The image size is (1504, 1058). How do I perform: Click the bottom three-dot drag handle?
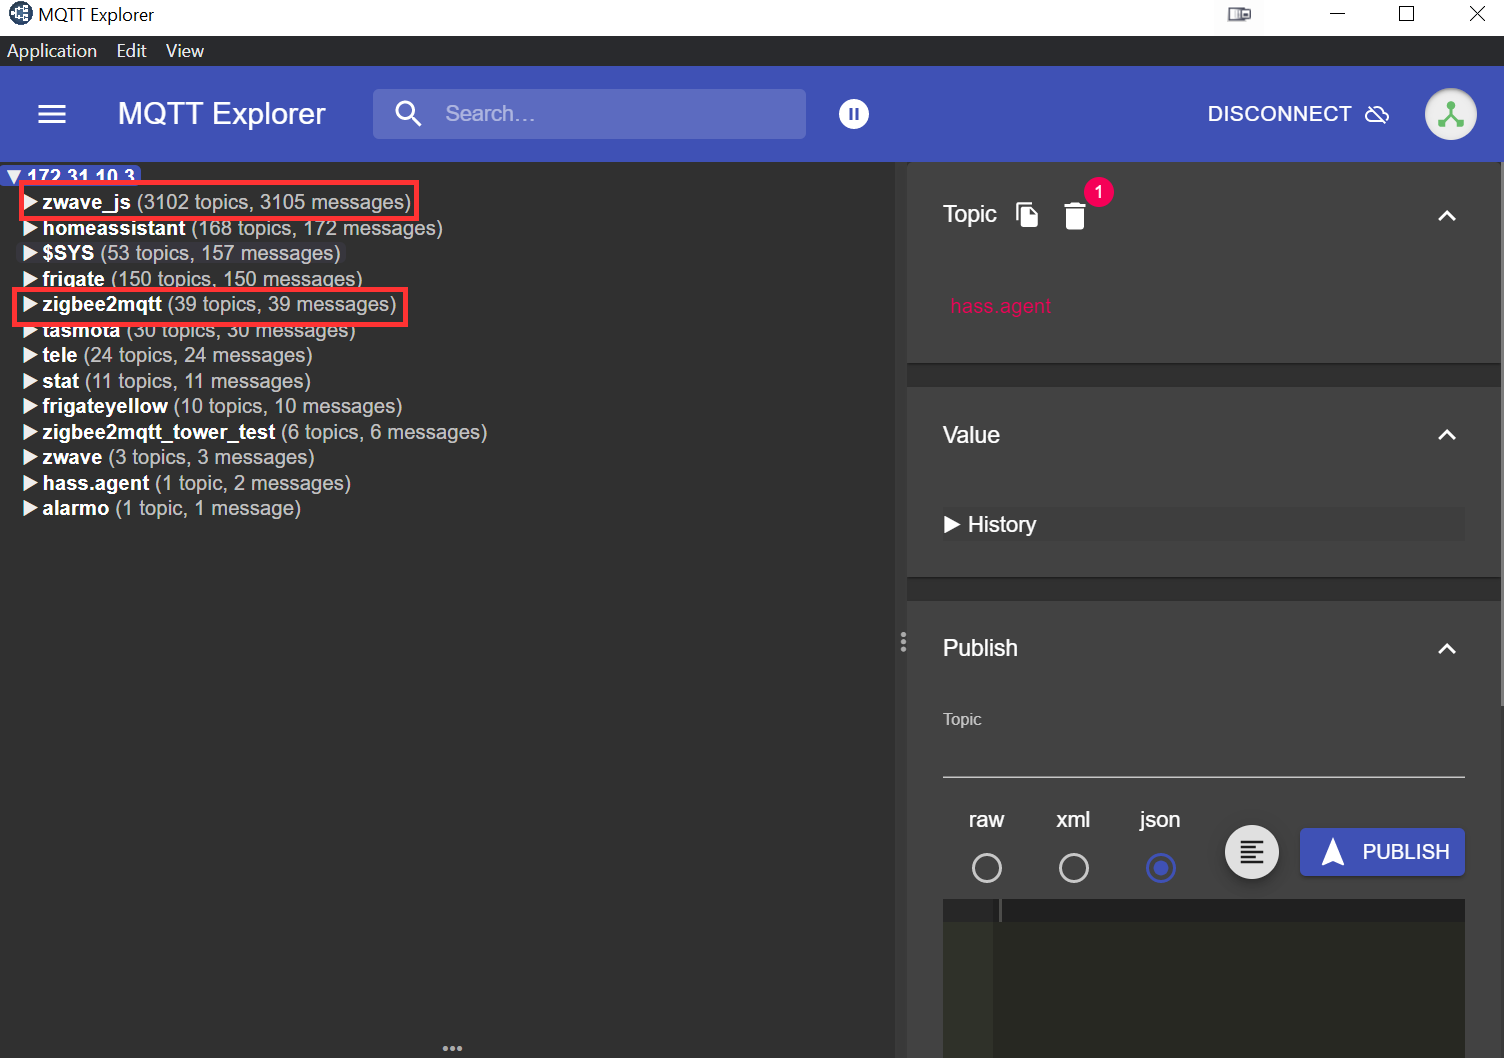click(x=452, y=1048)
